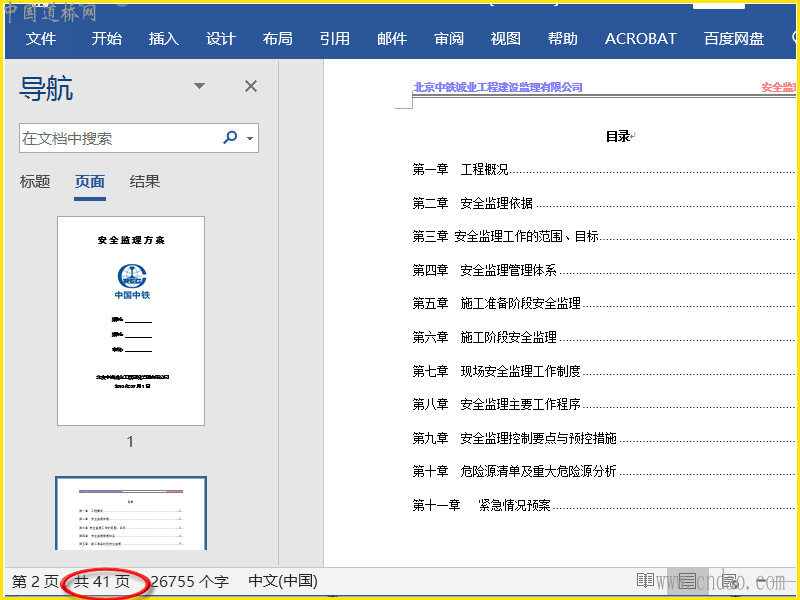Go to 第九章 安全监理控制要点与预控措施 entry
The width and height of the screenshot is (800, 600).
coord(514,438)
